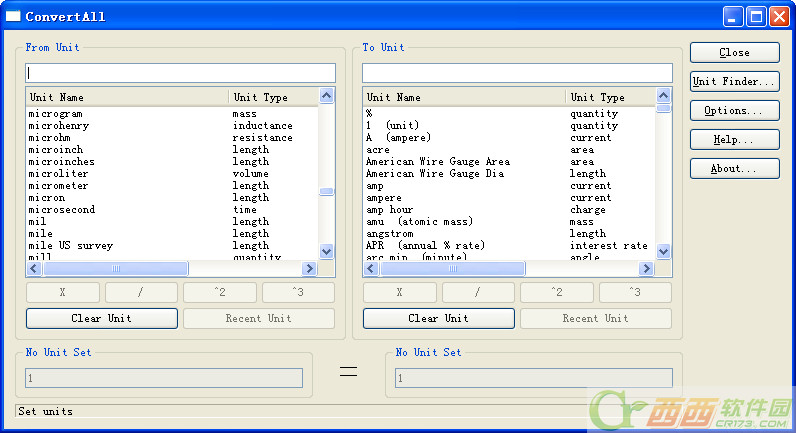
Task: Click the From Unit text input field
Action: tap(180, 73)
